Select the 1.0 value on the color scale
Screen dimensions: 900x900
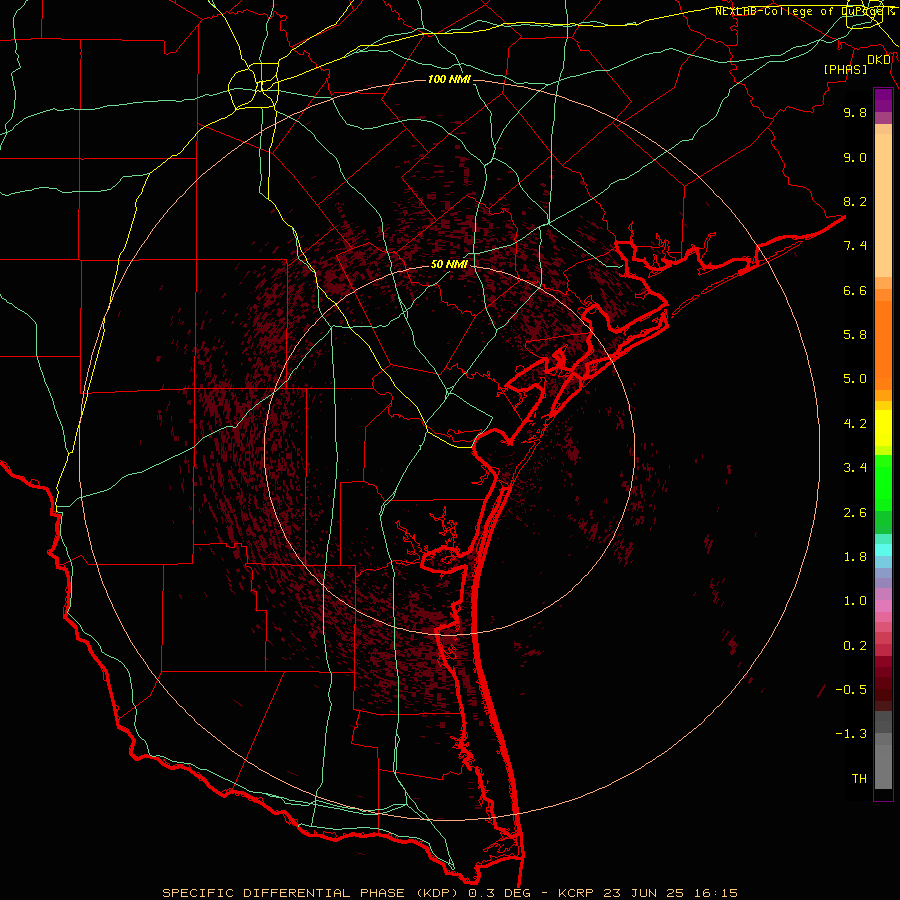click(855, 601)
